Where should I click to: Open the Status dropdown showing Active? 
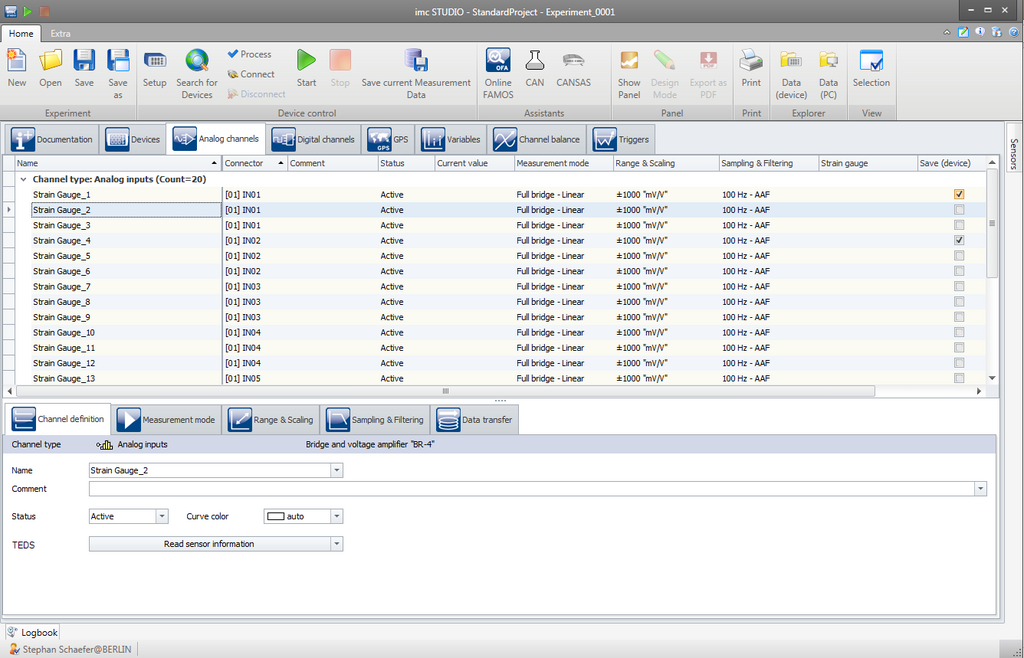point(162,517)
